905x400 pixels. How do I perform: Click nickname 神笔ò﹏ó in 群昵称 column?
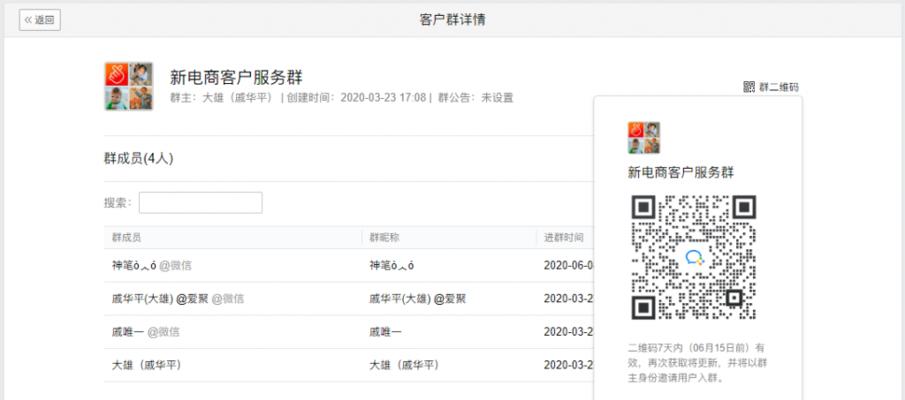tap(392, 266)
